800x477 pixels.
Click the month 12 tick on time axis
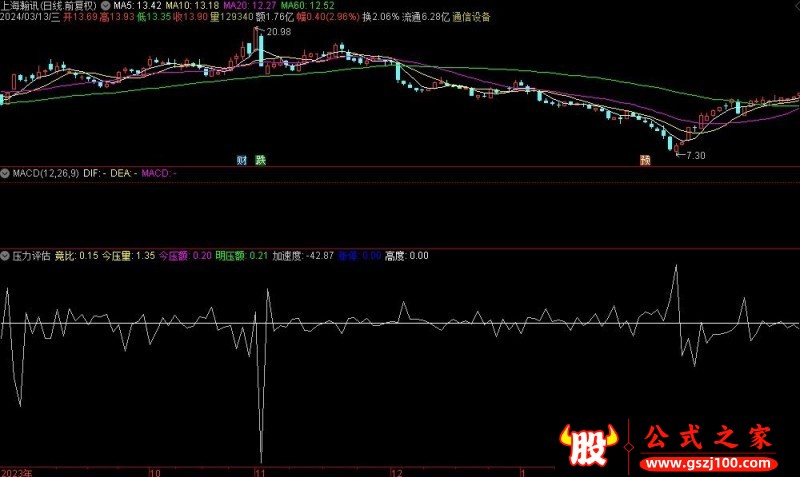(396, 472)
